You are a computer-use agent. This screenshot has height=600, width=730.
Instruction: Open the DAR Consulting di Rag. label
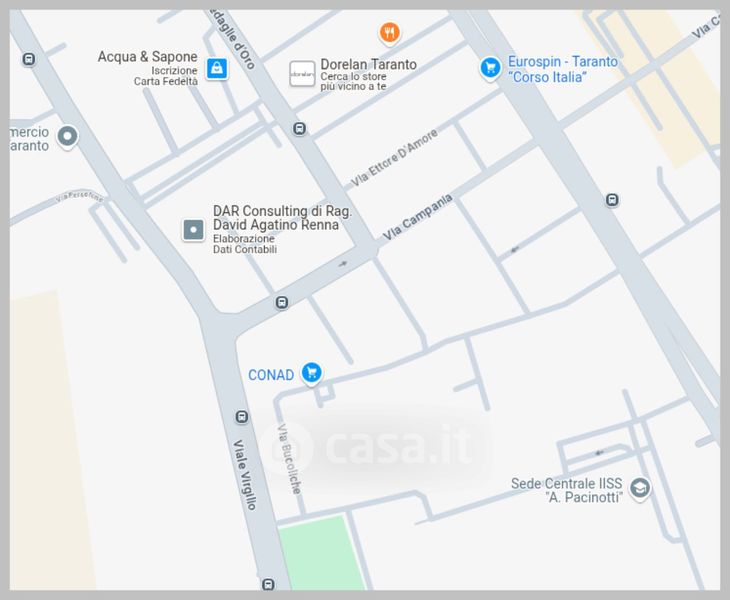tap(282, 211)
